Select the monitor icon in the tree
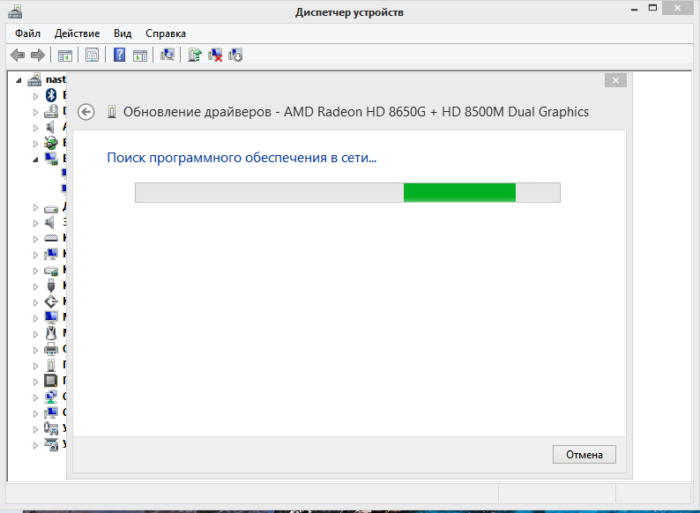The height and width of the screenshot is (513, 700). pyautogui.click(x=51, y=317)
